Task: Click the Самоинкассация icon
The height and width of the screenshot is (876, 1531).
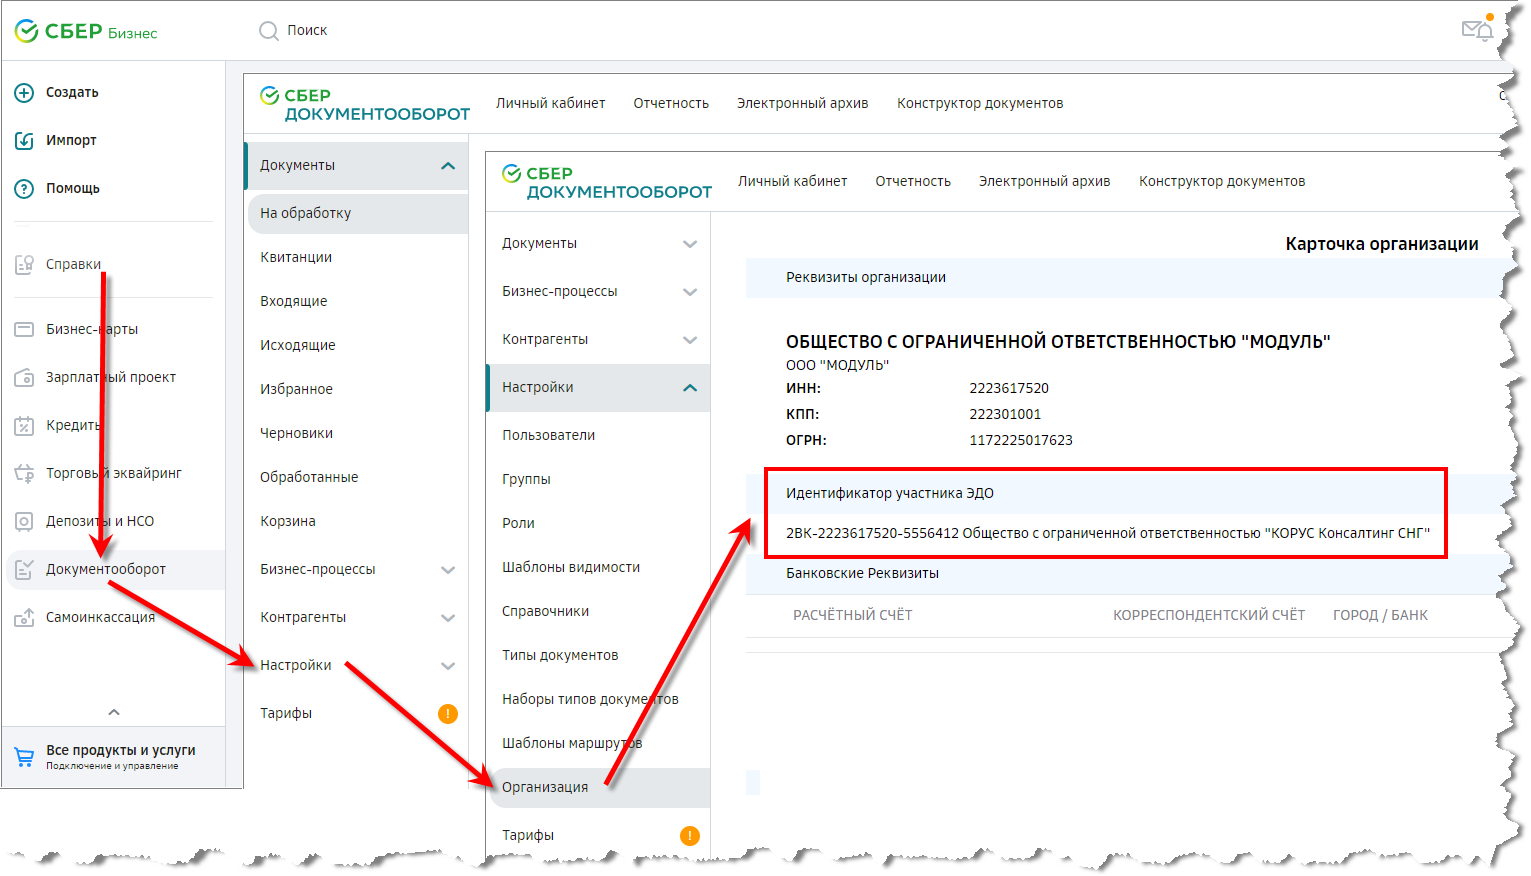Action: (24, 617)
